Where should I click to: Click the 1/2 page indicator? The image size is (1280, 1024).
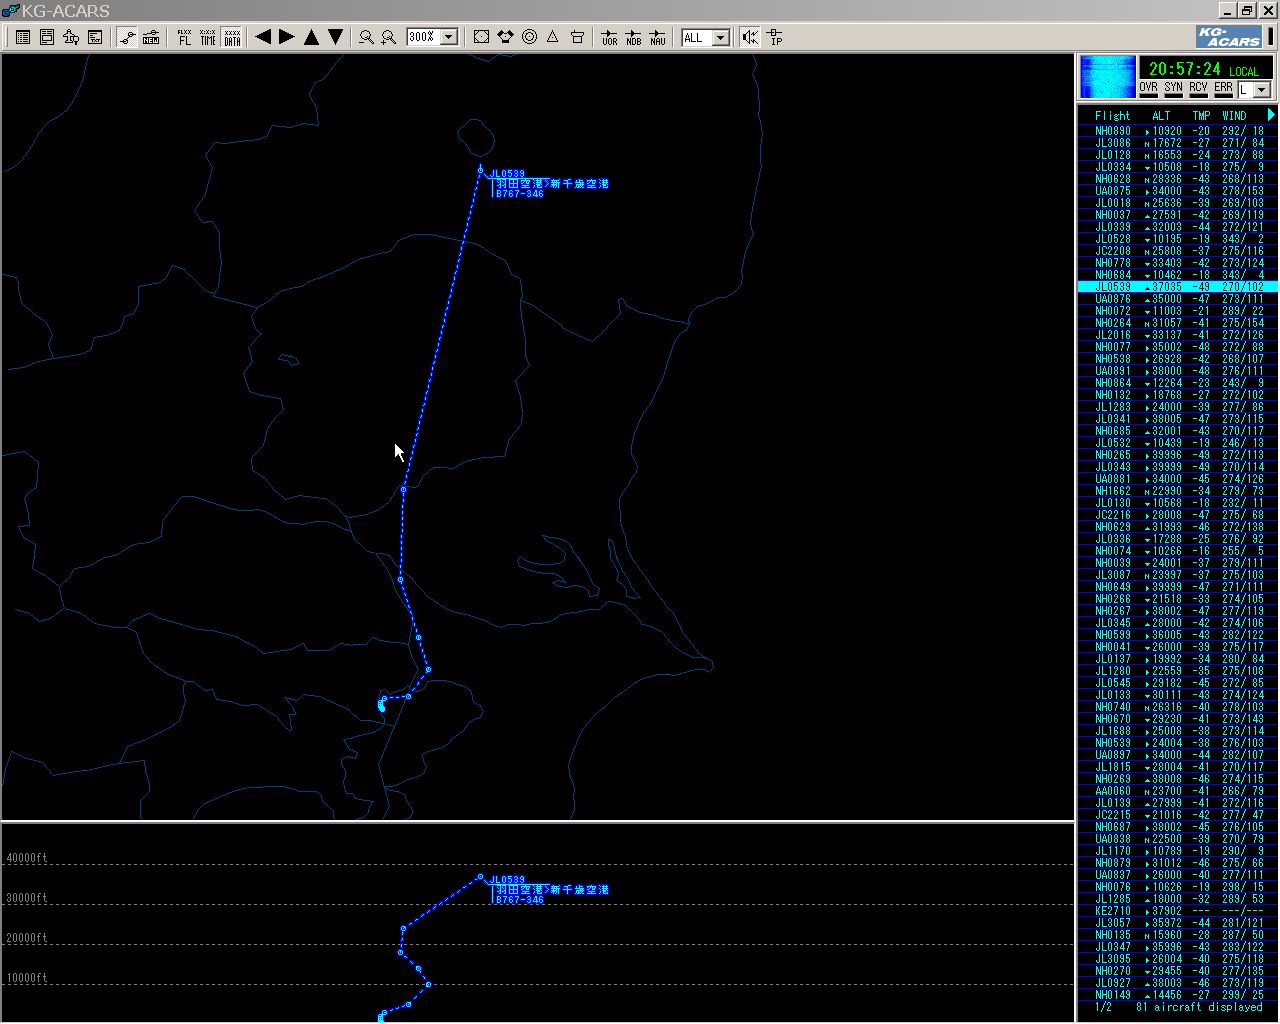click(x=1104, y=1007)
